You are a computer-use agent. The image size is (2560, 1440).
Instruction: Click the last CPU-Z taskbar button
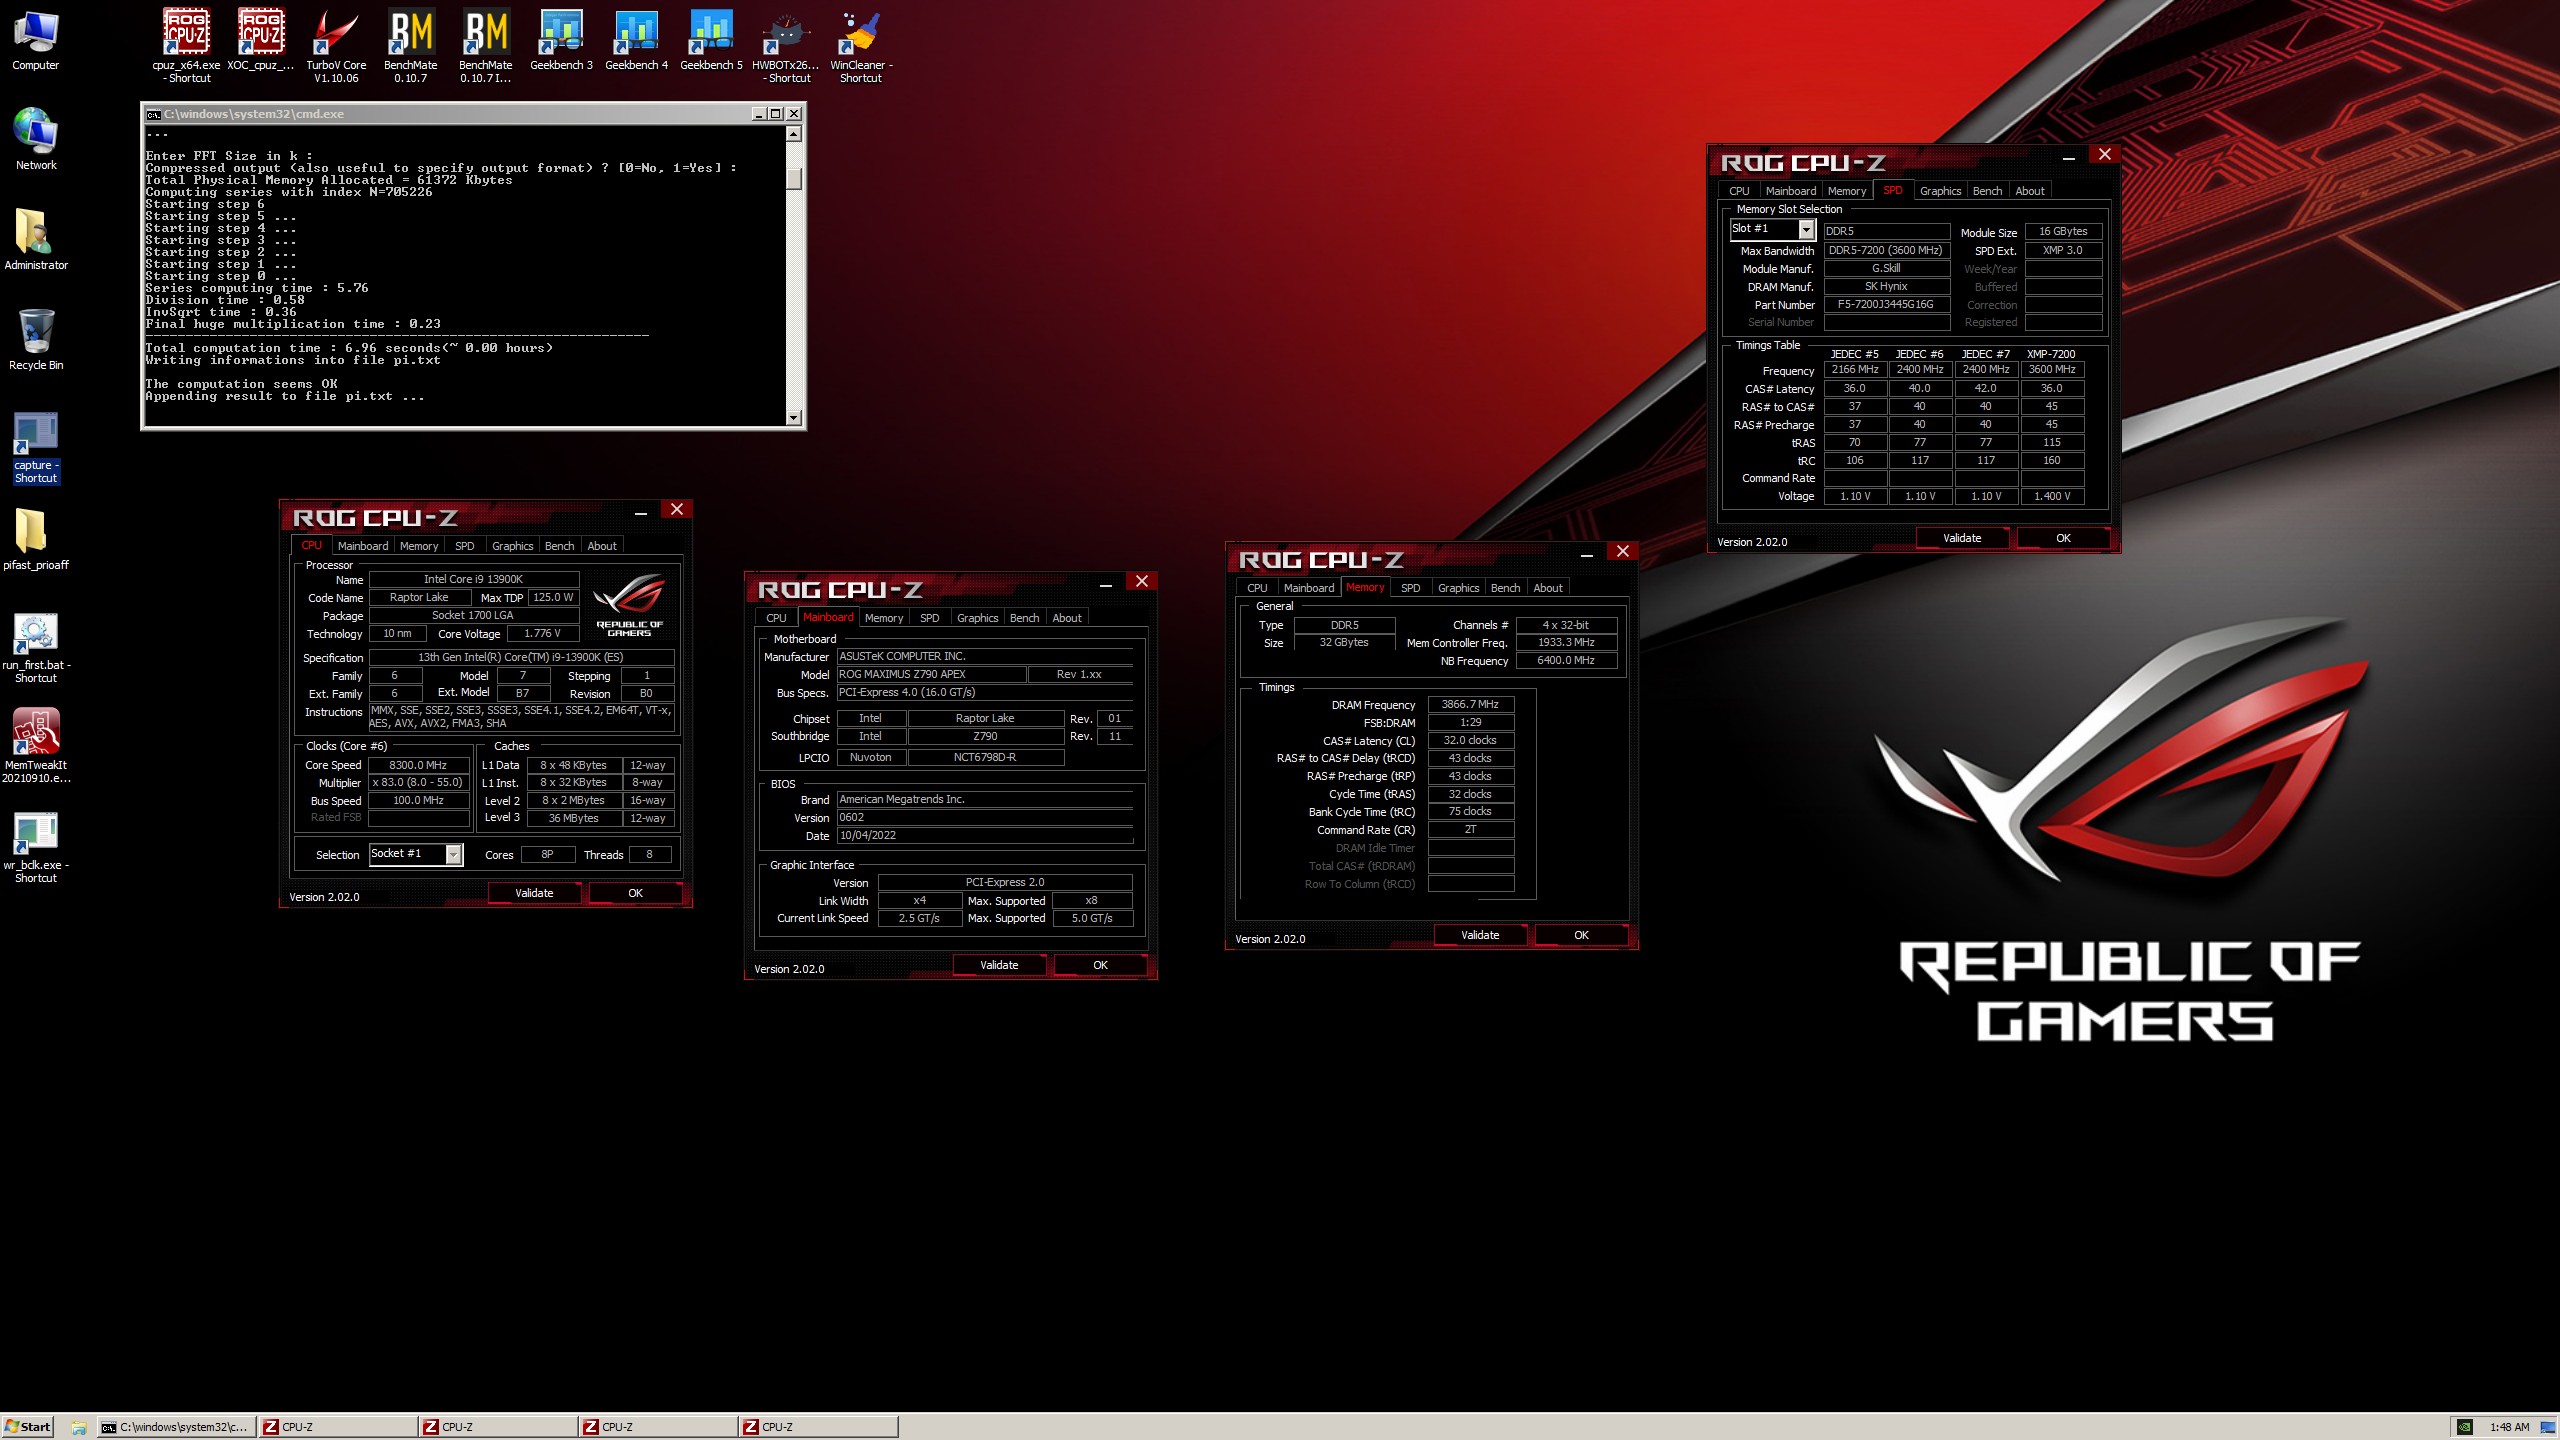point(817,1427)
